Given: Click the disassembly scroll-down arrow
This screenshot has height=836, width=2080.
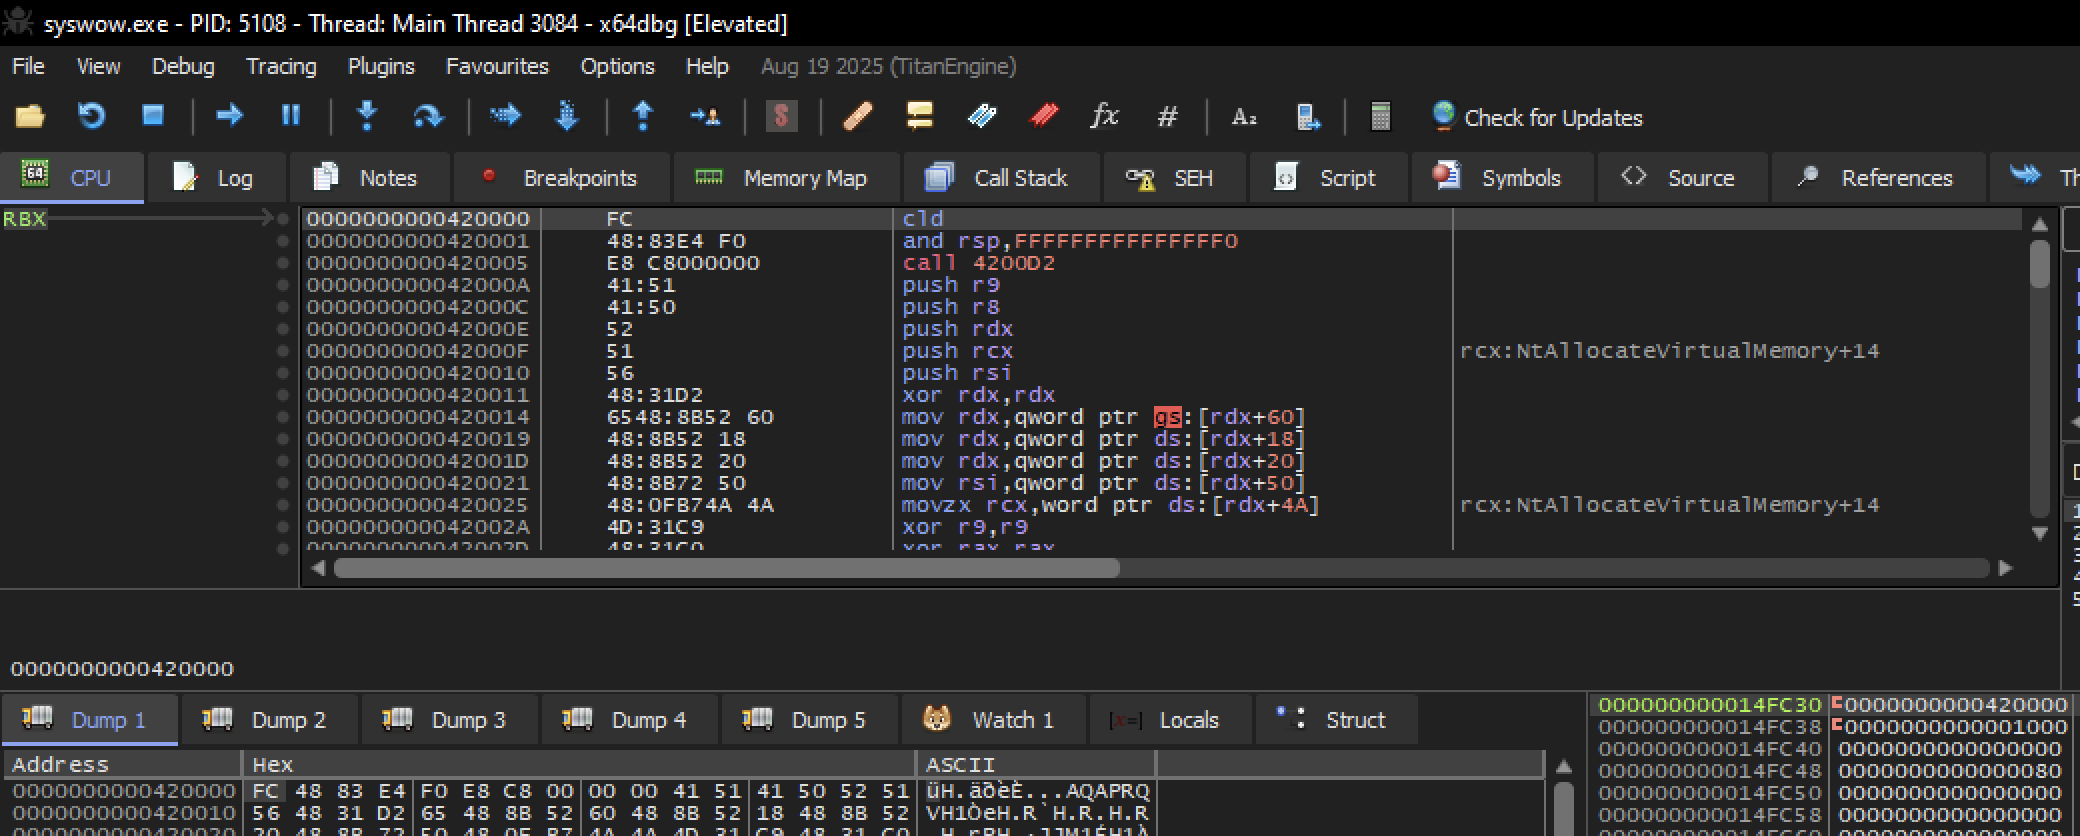Looking at the screenshot, I should click(x=2040, y=534).
